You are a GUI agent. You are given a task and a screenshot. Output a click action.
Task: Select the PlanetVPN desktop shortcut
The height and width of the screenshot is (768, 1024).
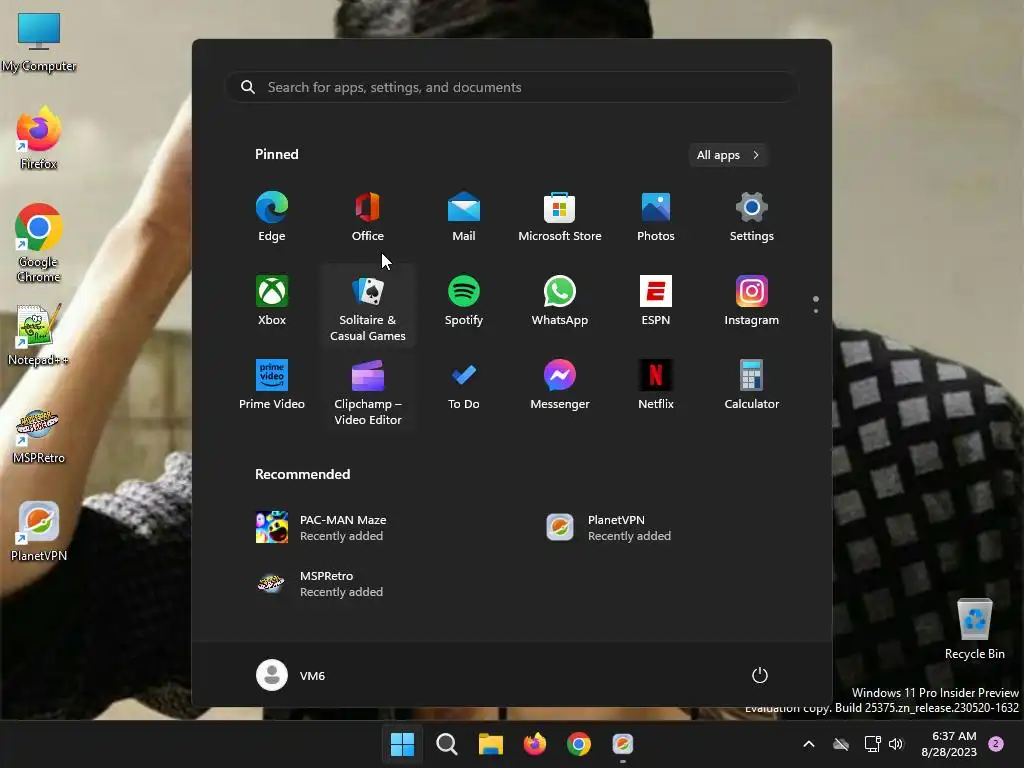(39, 530)
